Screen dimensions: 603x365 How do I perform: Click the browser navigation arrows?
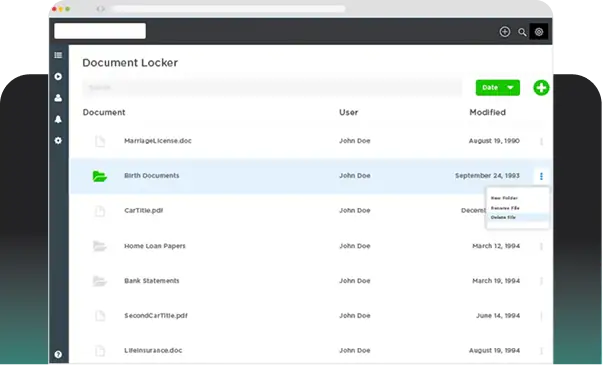pos(100,9)
